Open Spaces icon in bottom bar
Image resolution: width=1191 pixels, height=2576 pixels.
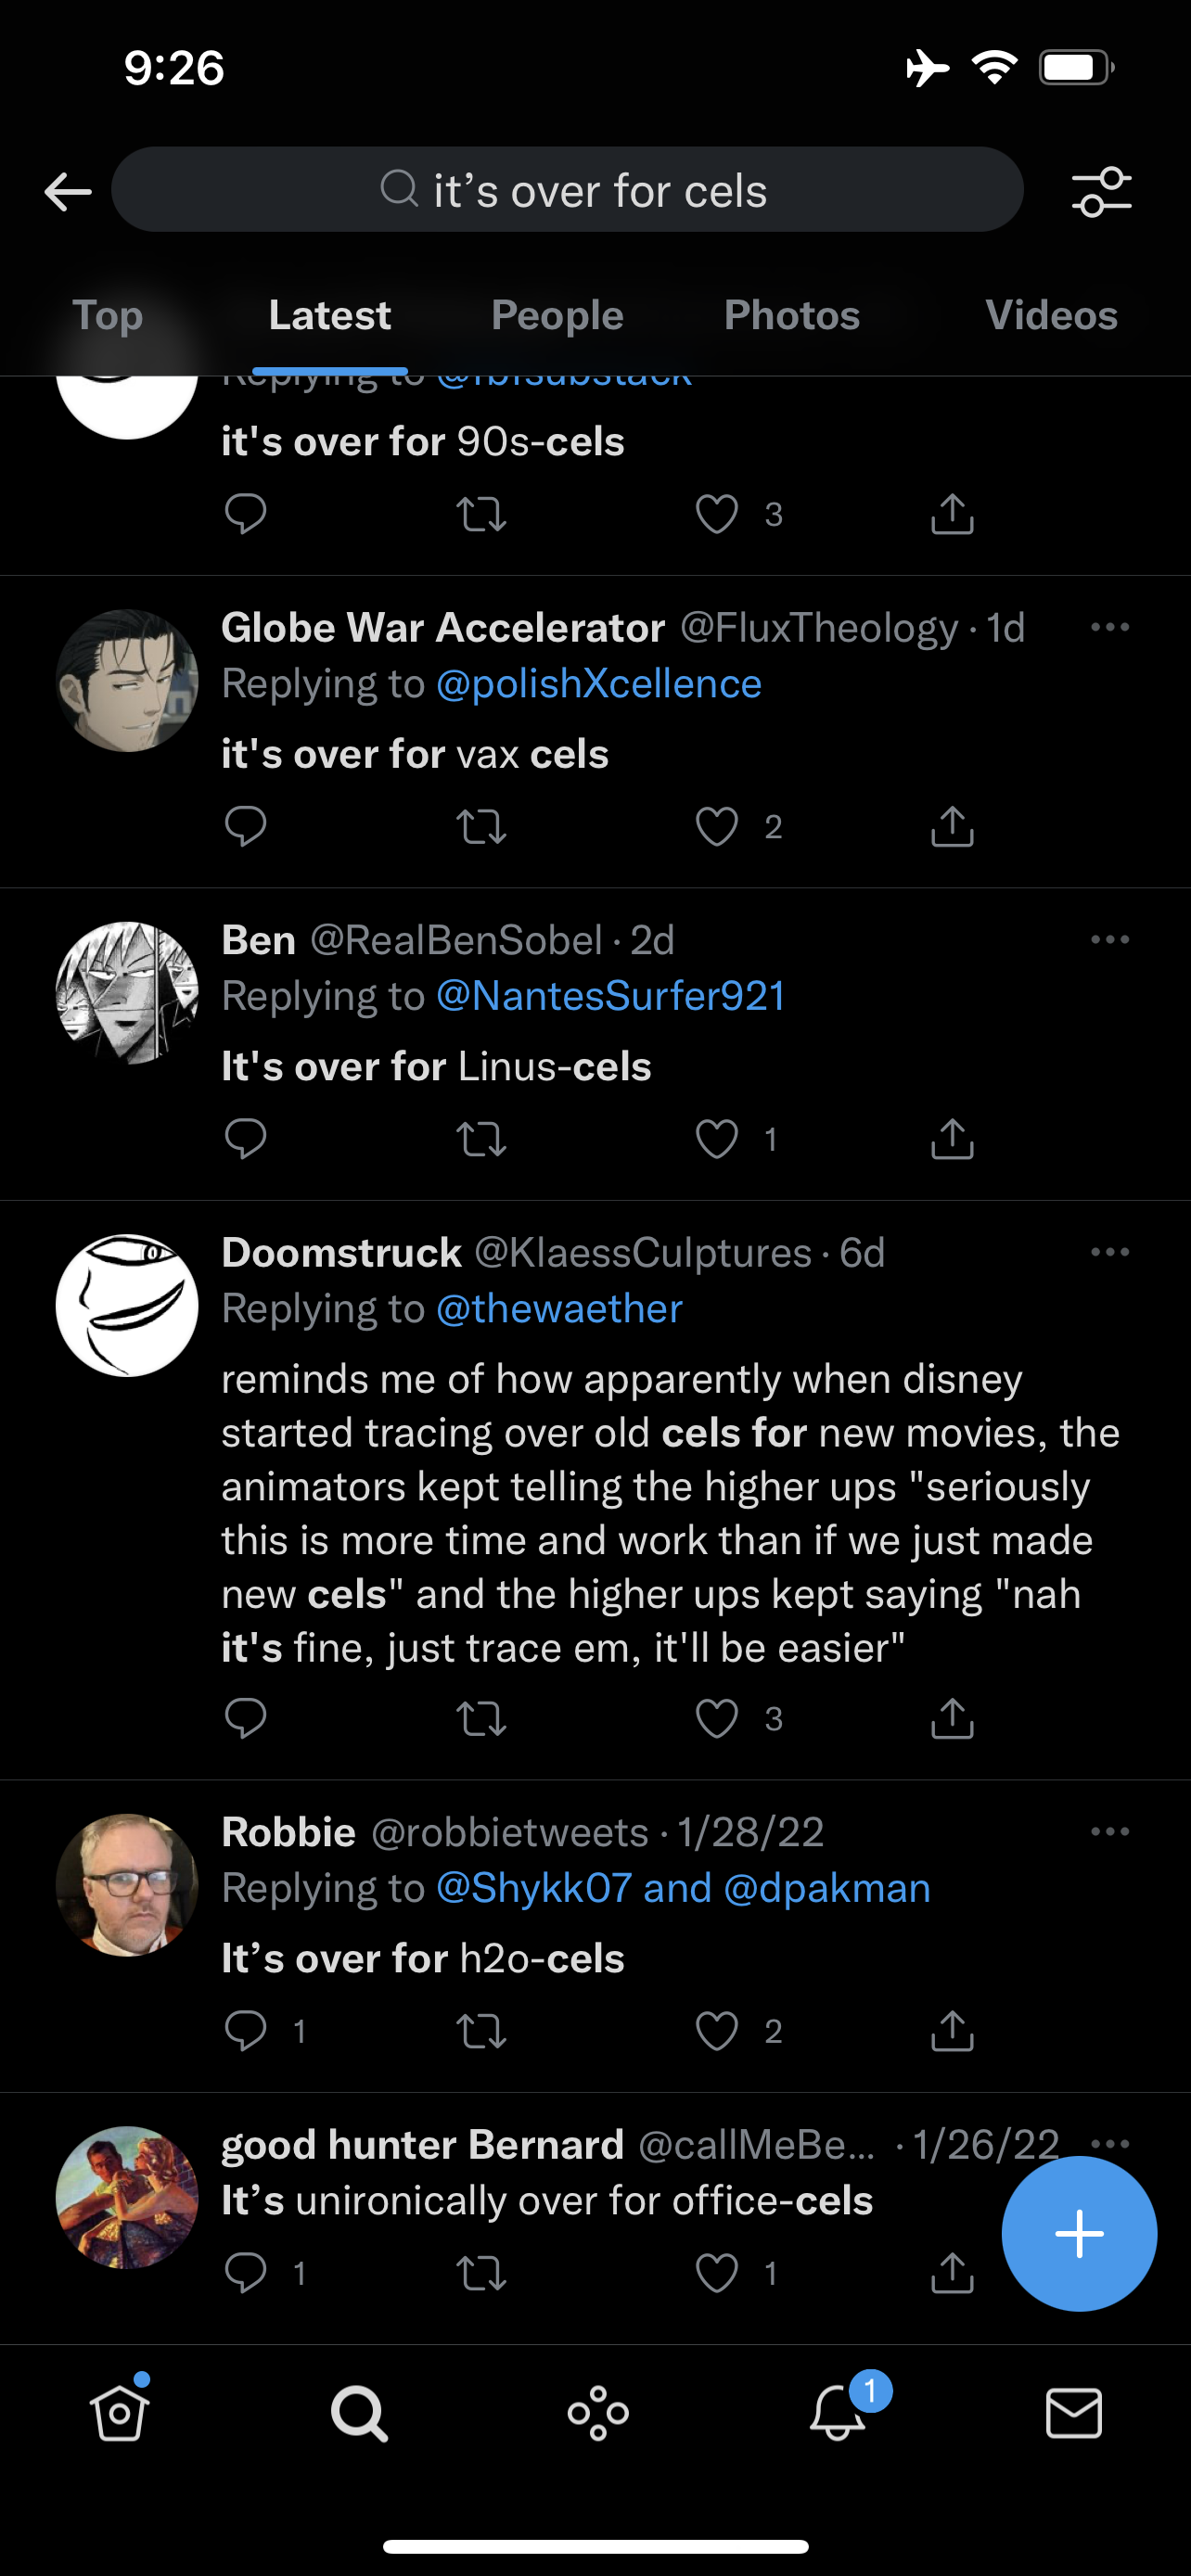[x=598, y=2413]
